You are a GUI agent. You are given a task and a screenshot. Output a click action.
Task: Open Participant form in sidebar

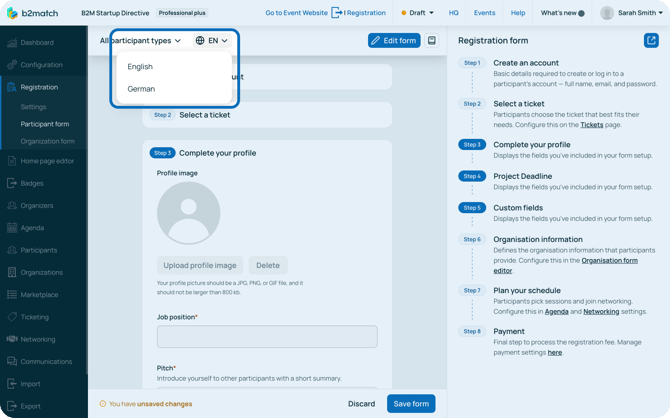pos(45,124)
